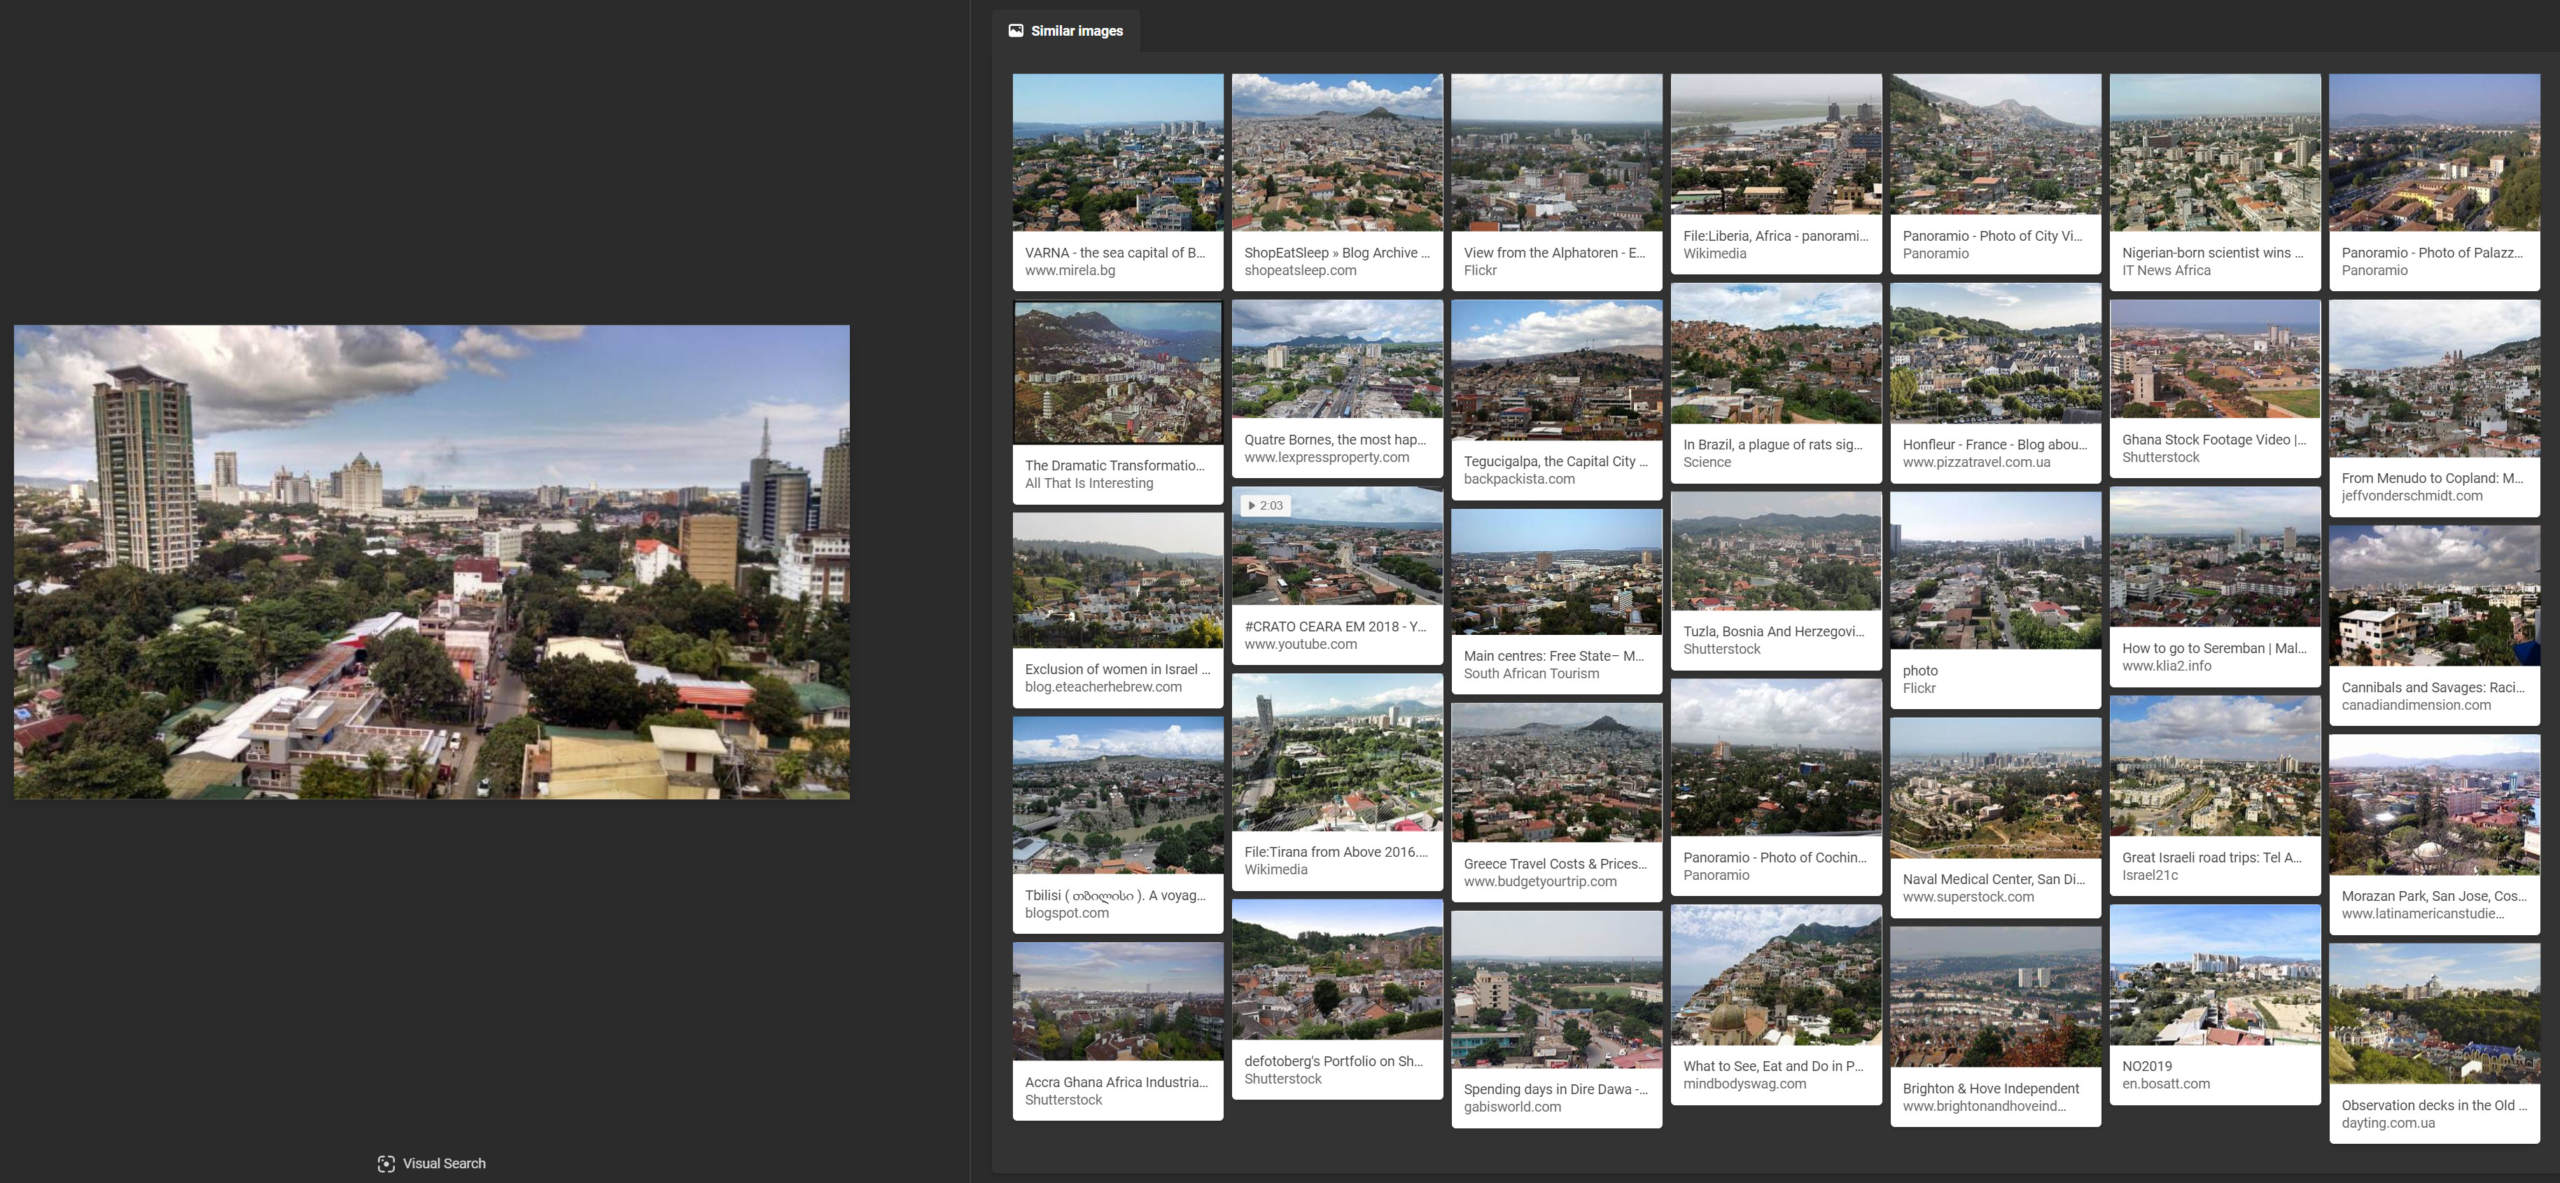Open Spending days in Dire Dawa image

(x=1557, y=989)
